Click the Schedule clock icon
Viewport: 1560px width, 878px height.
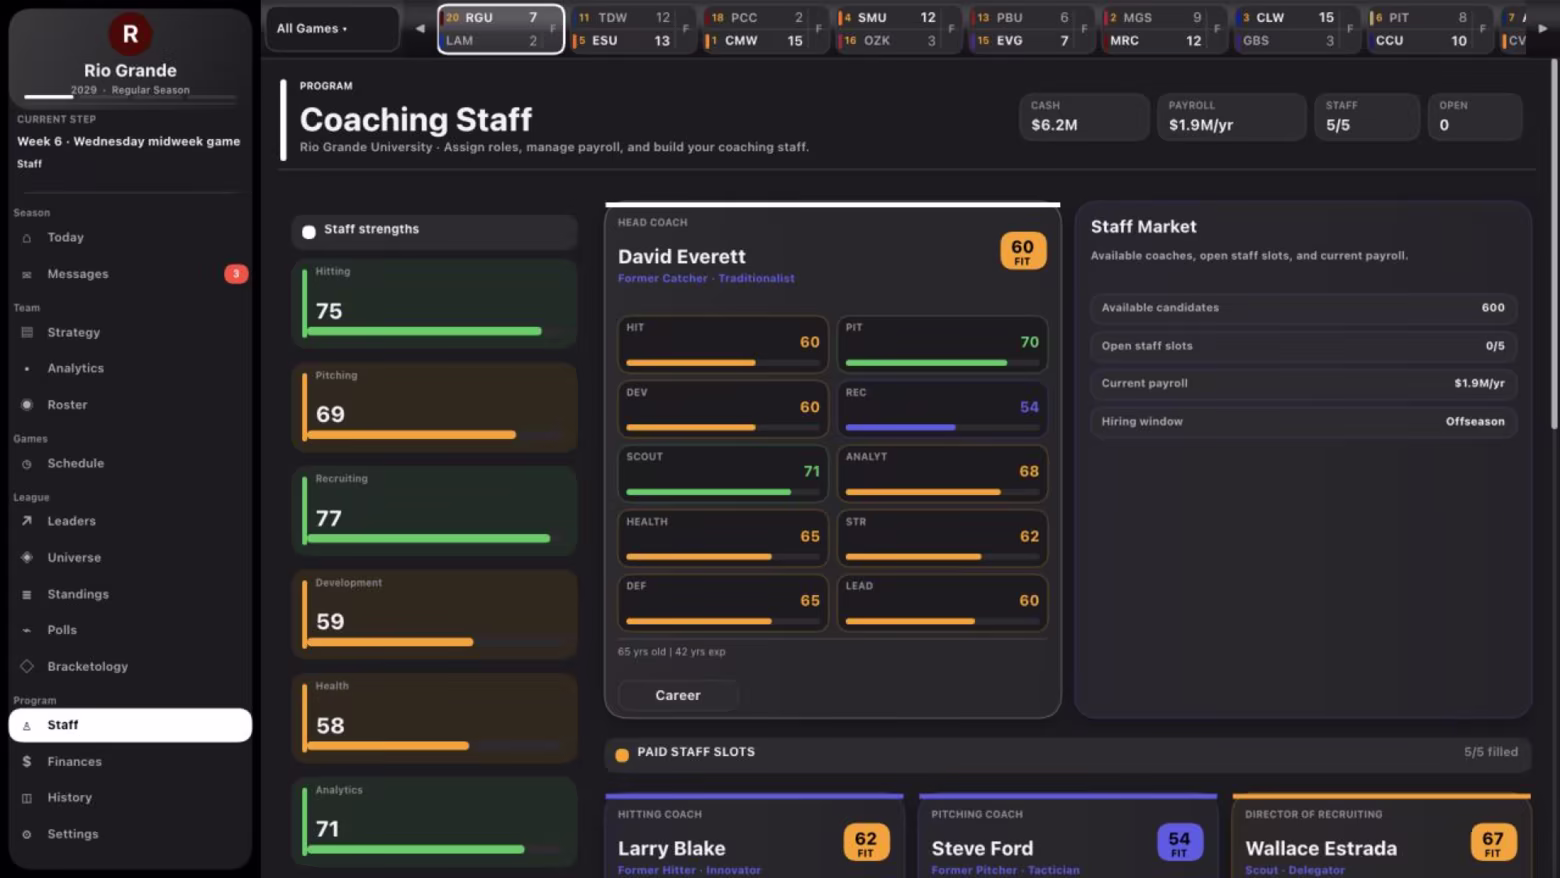27,464
